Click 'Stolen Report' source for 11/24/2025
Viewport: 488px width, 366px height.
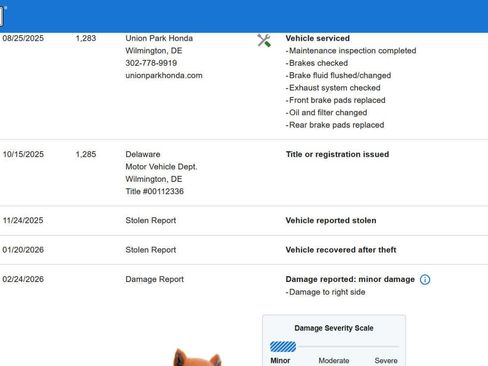[x=151, y=220]
